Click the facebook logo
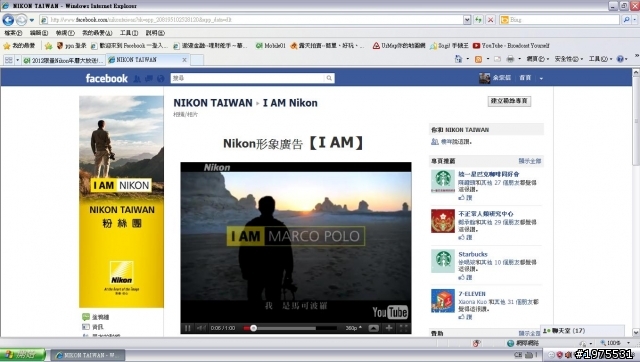Viewport: 640px width, 362px height. [107, 78]
